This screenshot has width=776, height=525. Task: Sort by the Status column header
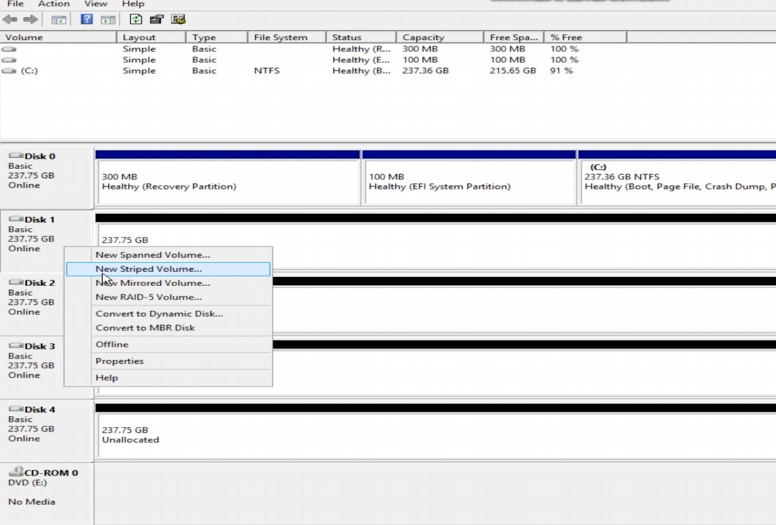(x=361, y=37)
